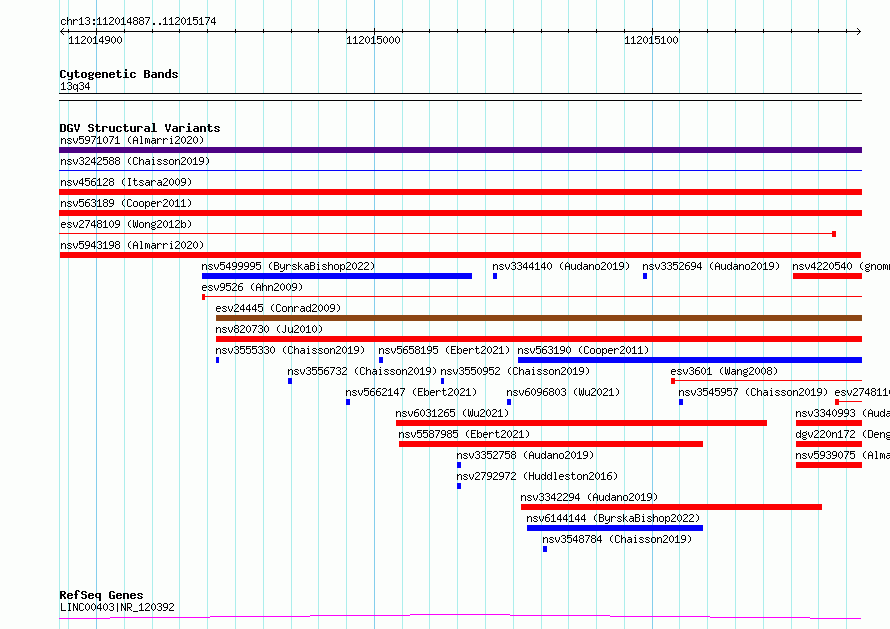This screenshot has height=629, width=890.
Task: Click the blue marker under nsv6096803
Action: pos(509,402)
